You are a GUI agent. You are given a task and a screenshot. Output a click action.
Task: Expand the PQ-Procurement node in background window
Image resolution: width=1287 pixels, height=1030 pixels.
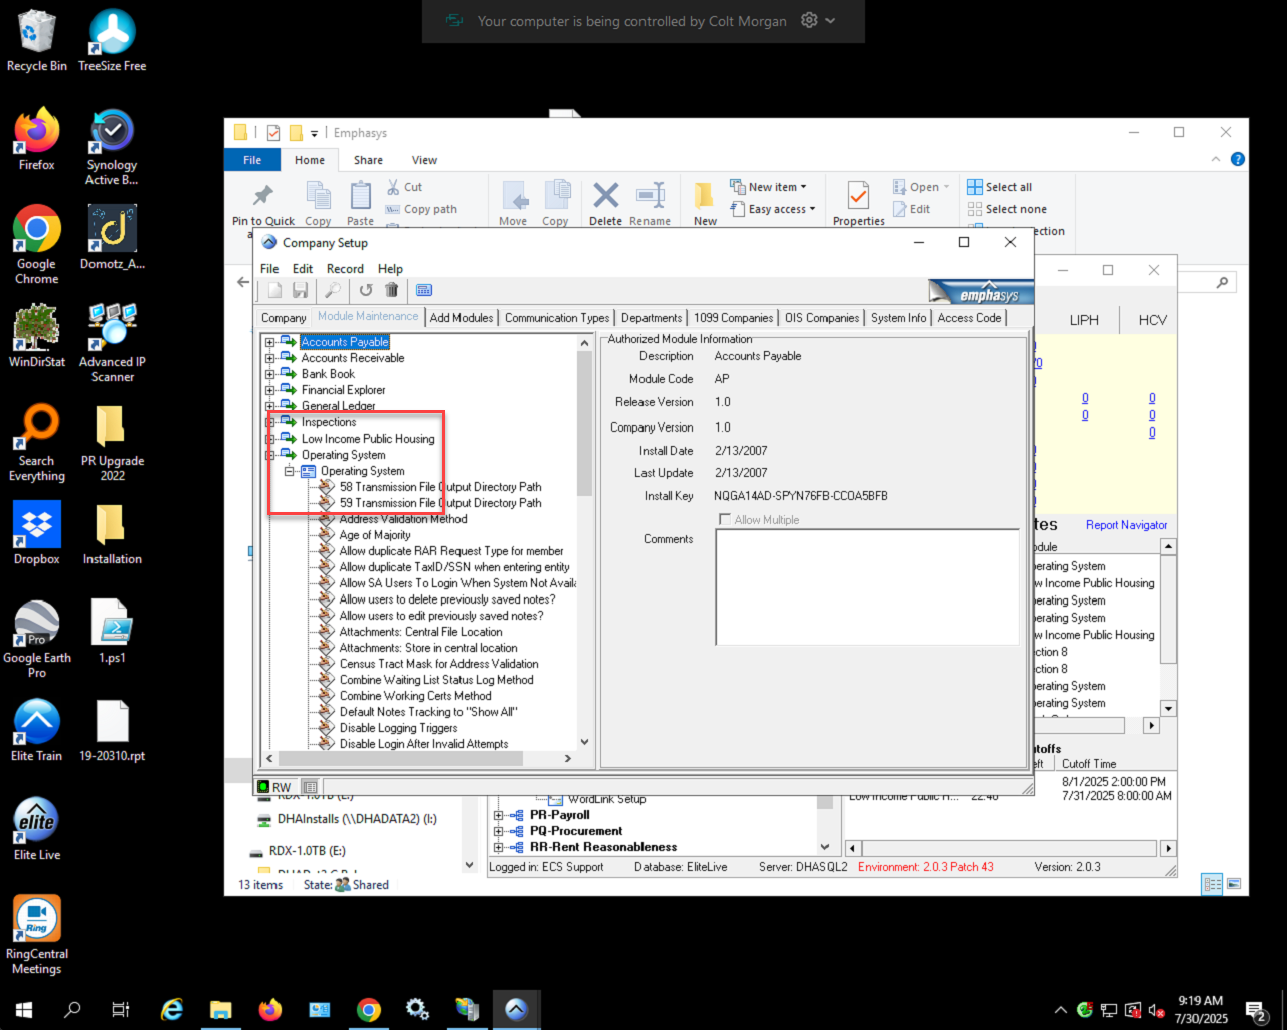[498, 831]
